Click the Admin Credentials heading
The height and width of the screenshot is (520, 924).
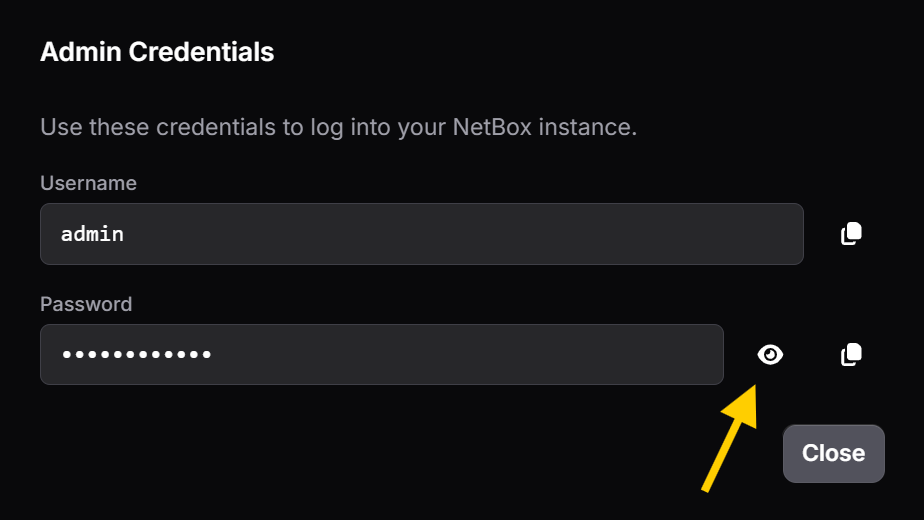click(x=157, y=52)
